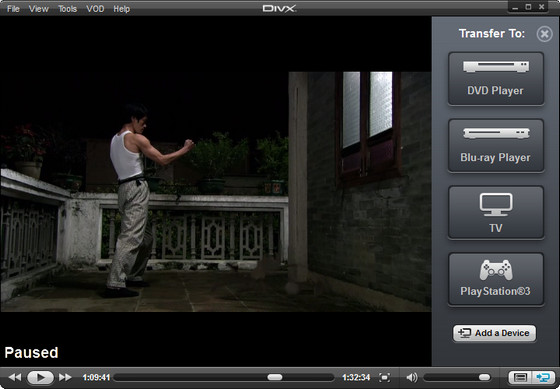Open the Tools menu
This screenshot has width=560, height=389.
(x=68, y=9)
